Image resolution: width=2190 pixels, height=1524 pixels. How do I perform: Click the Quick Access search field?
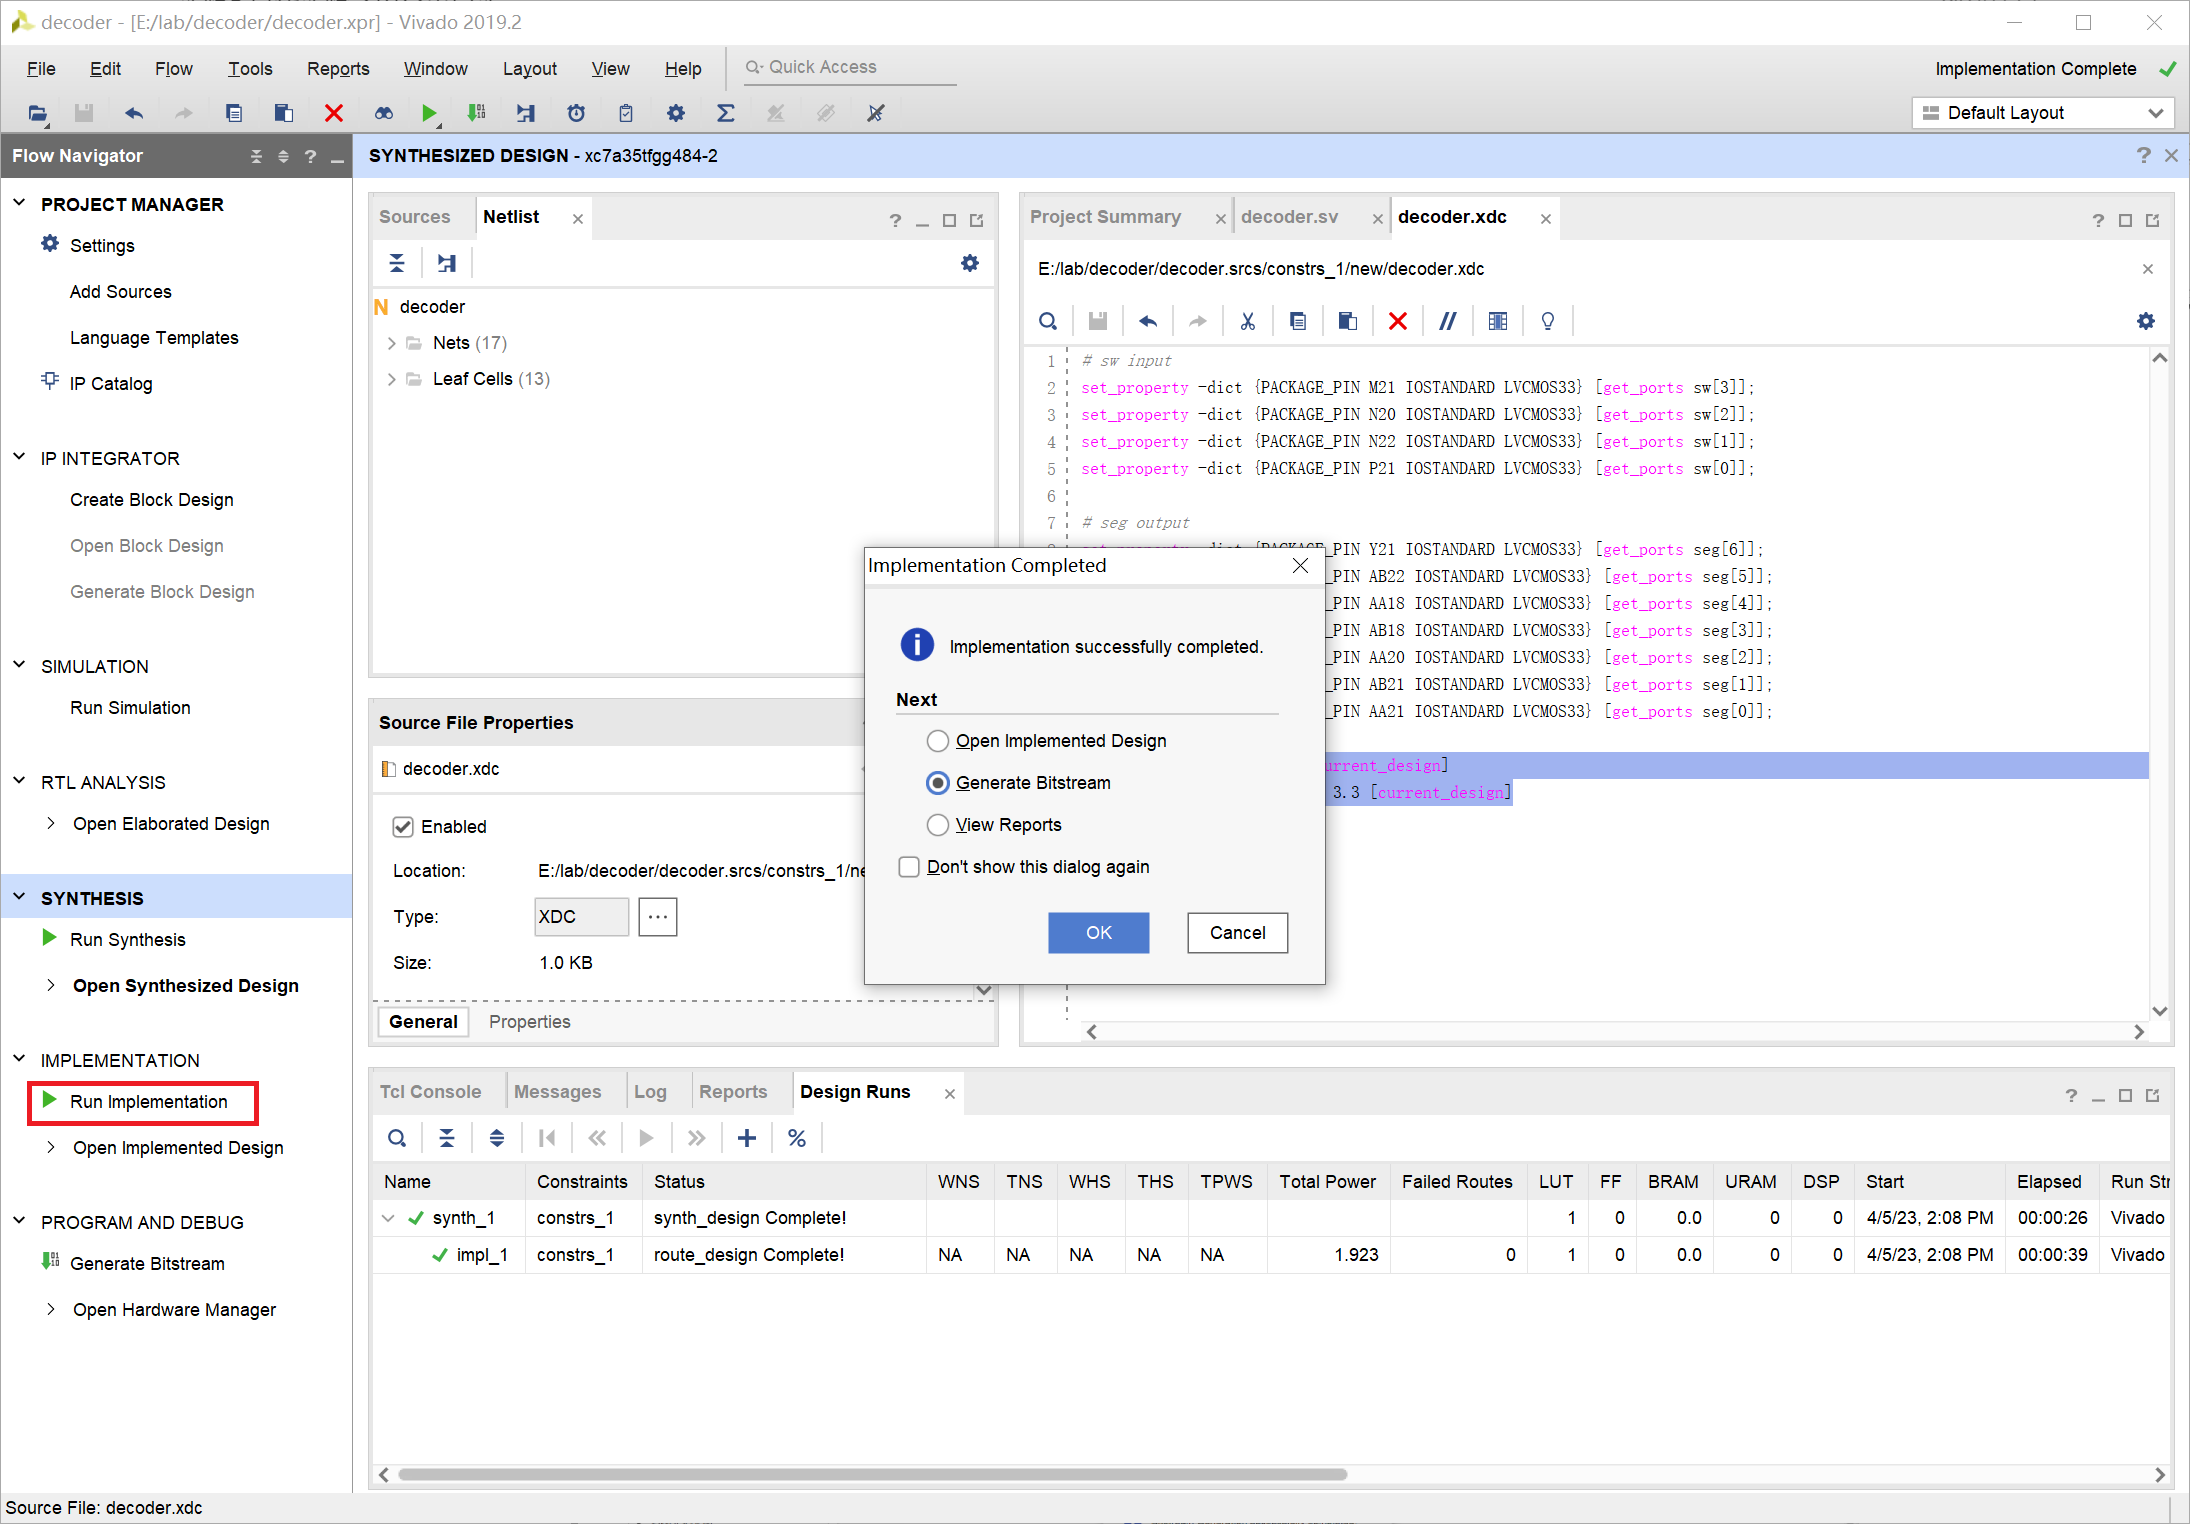[x=850, y=67]
